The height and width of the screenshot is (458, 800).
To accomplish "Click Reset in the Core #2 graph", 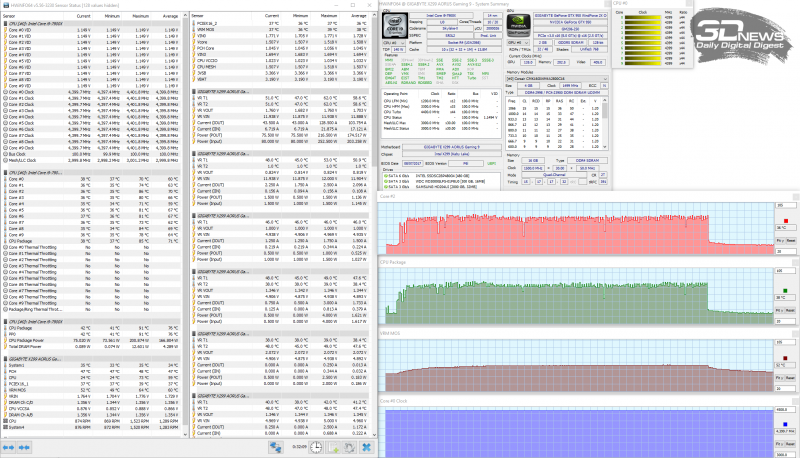I will coord(791,240).
